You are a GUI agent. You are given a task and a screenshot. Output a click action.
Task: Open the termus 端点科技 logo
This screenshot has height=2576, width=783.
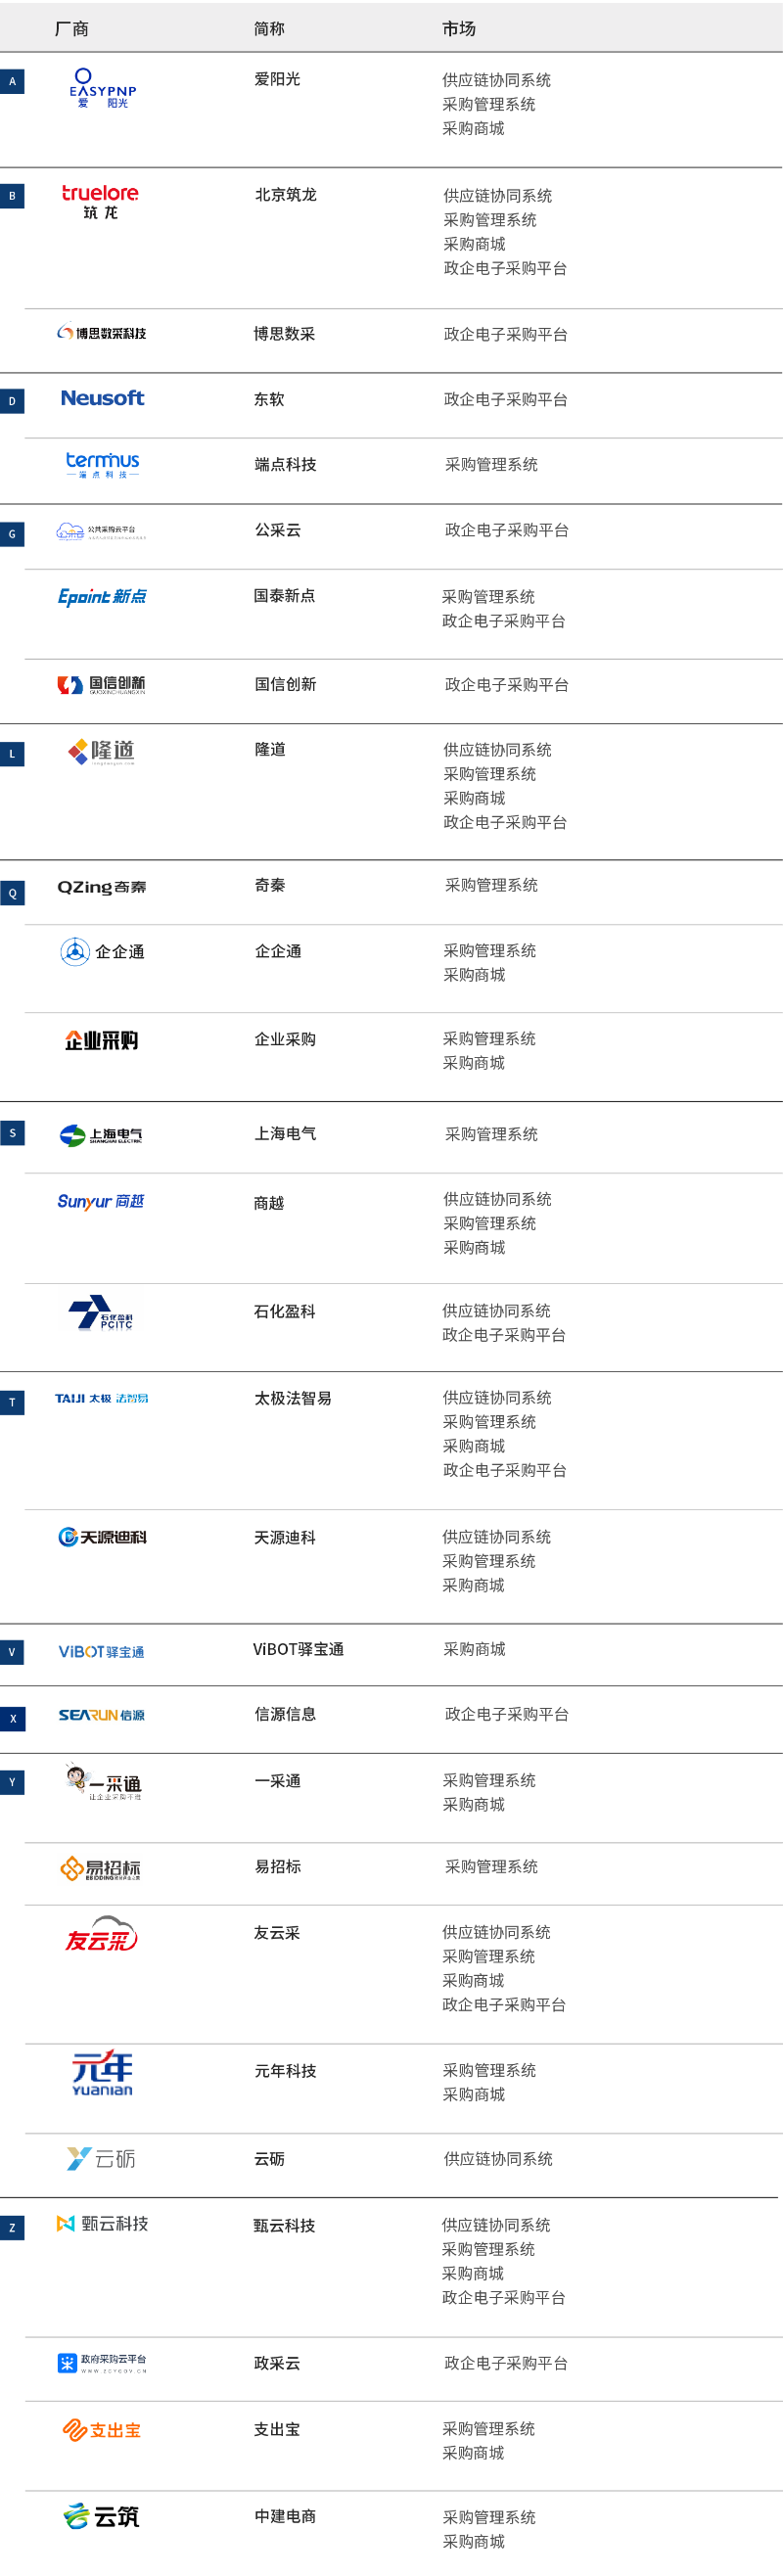click(x=102, y=464)
